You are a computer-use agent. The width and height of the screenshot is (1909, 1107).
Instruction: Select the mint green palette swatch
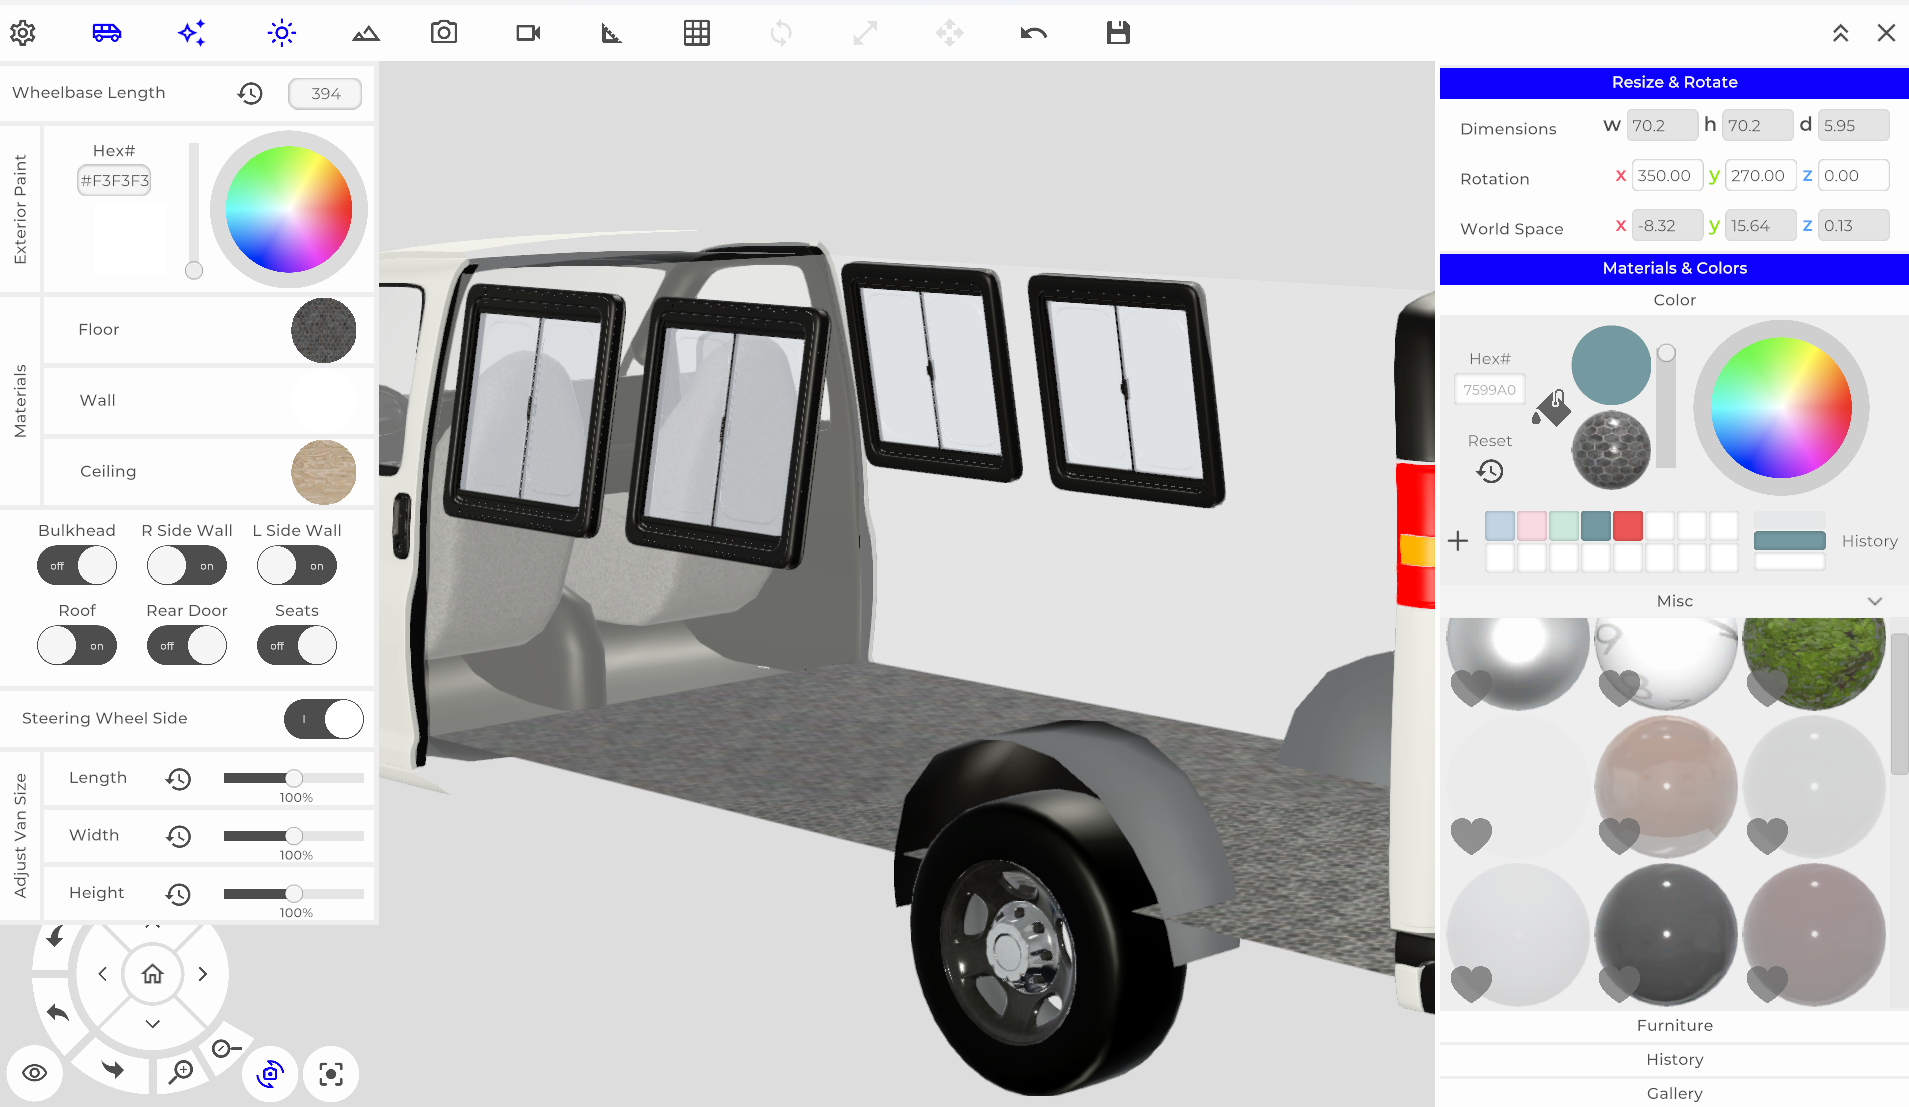[1564, 526]
